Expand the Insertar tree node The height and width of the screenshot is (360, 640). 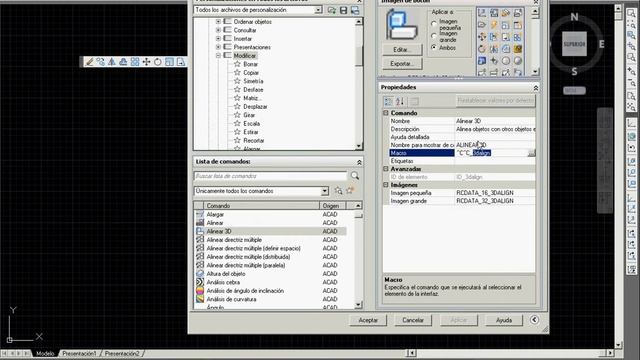pyautogui.click(x=218, y=39)
